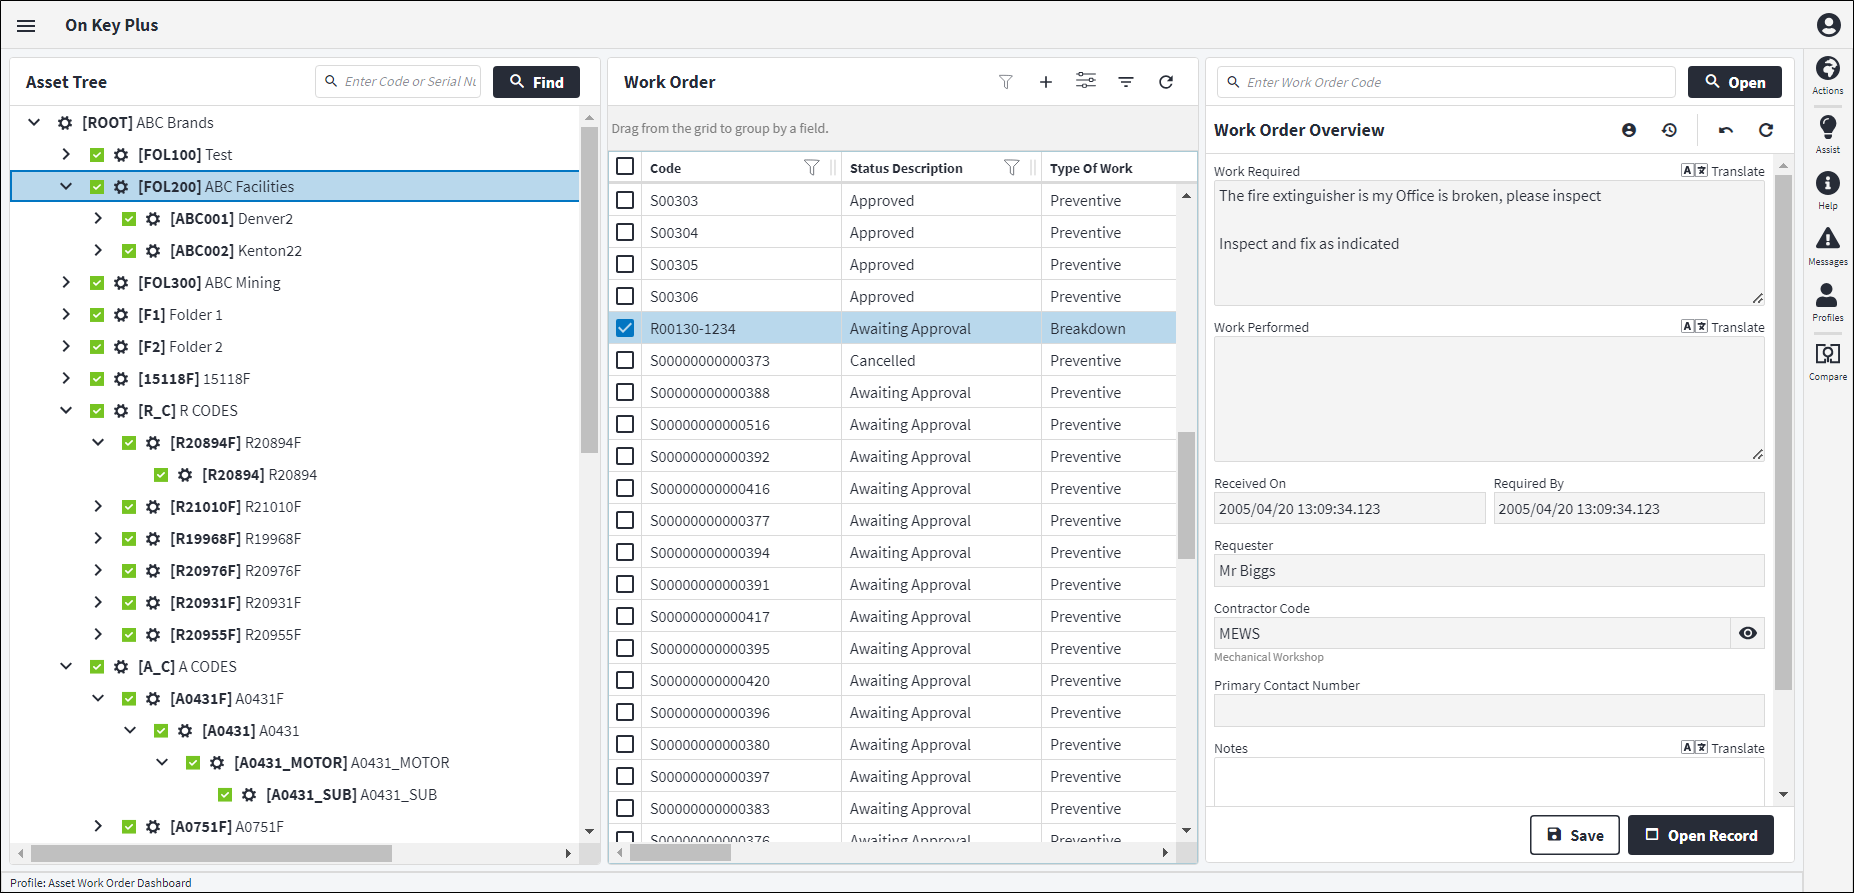This screenshot has width=1854, height=893.
Task: Collapse the R_C R CODES node
Action: click(x=66, y=411)
